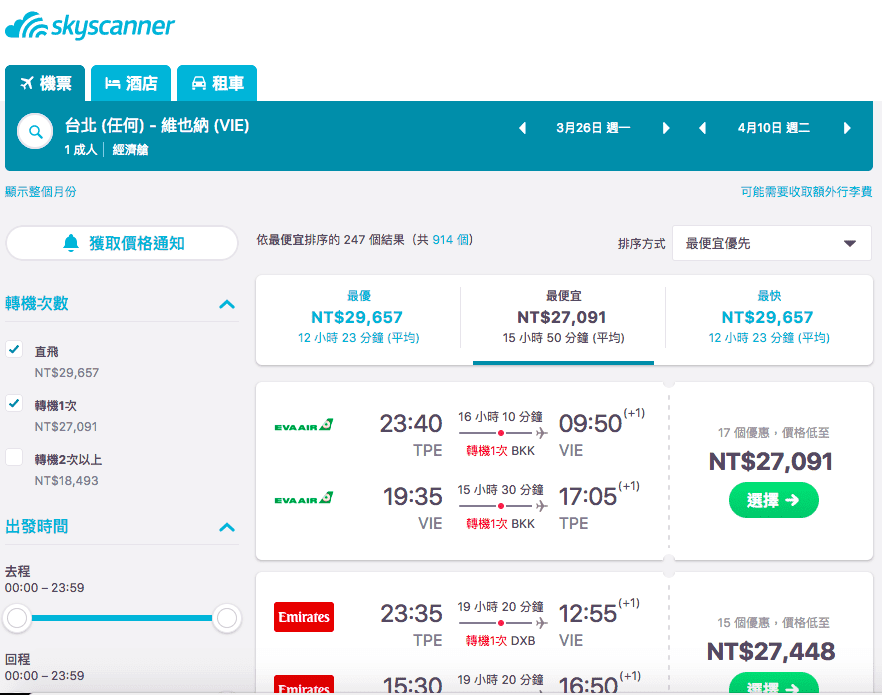
Task: Select the 機票 flights tab
Action: (x=45, y=83)
